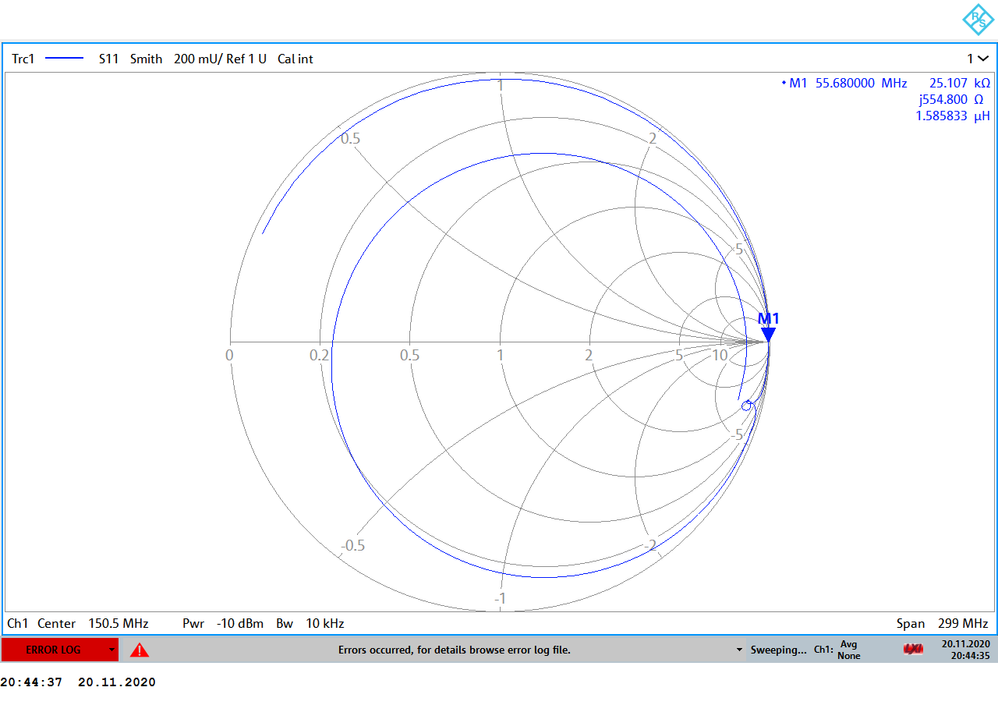This screenshot has width=998, height=702.
Task: Click the Span 299 MHz value
Action: pos(942,623)
